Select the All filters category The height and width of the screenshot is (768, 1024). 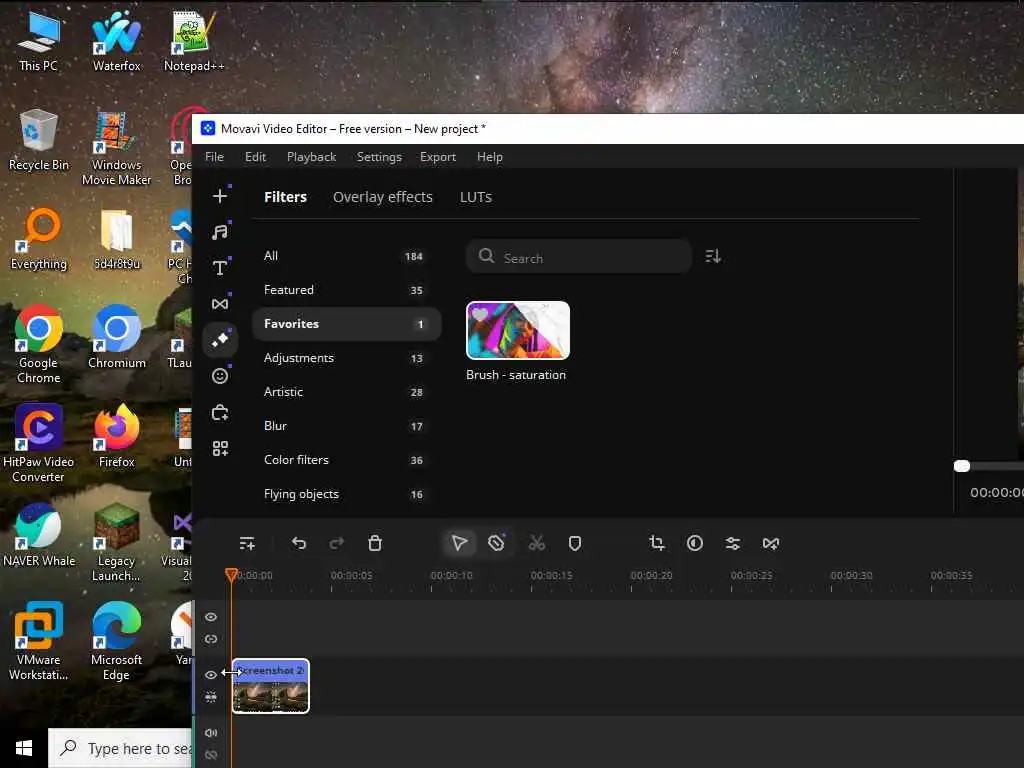[346, 256]
